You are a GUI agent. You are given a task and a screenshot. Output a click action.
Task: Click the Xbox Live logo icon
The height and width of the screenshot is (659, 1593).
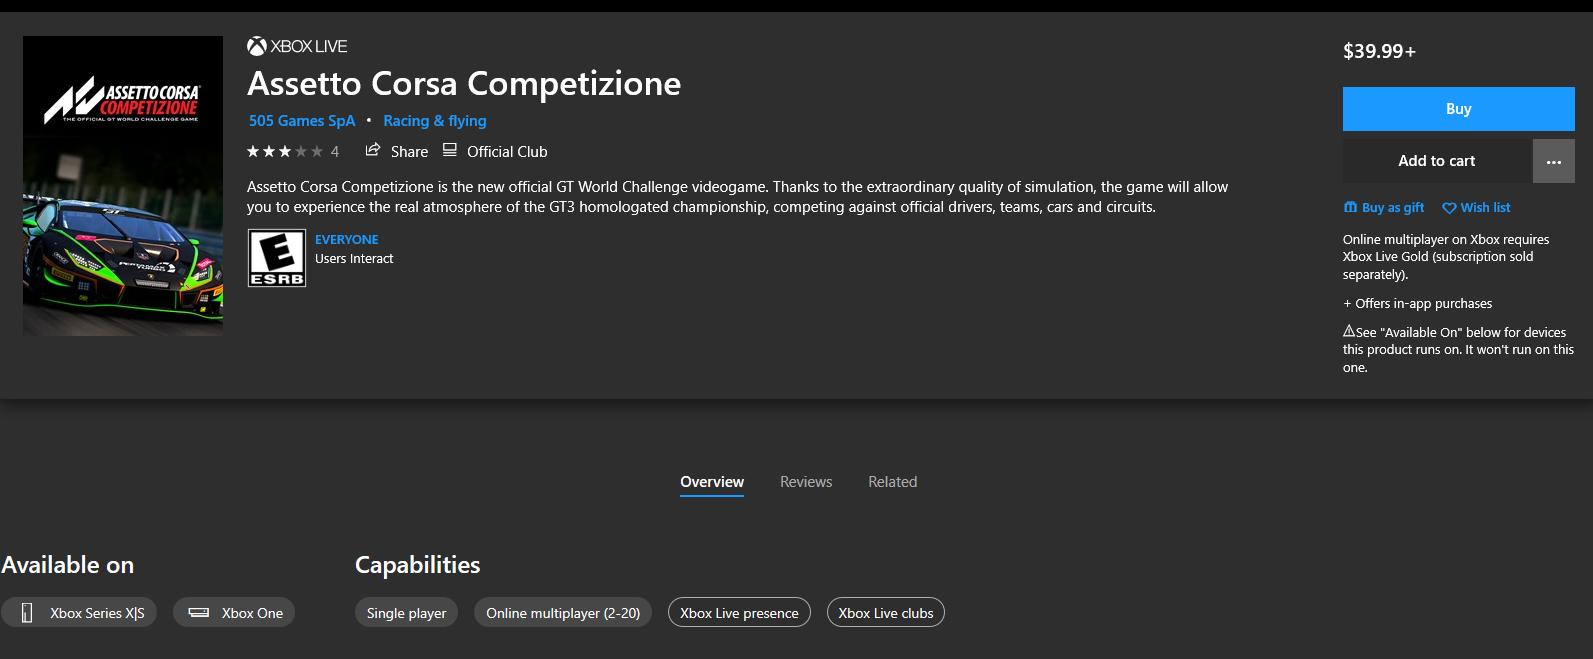(257, 46)
